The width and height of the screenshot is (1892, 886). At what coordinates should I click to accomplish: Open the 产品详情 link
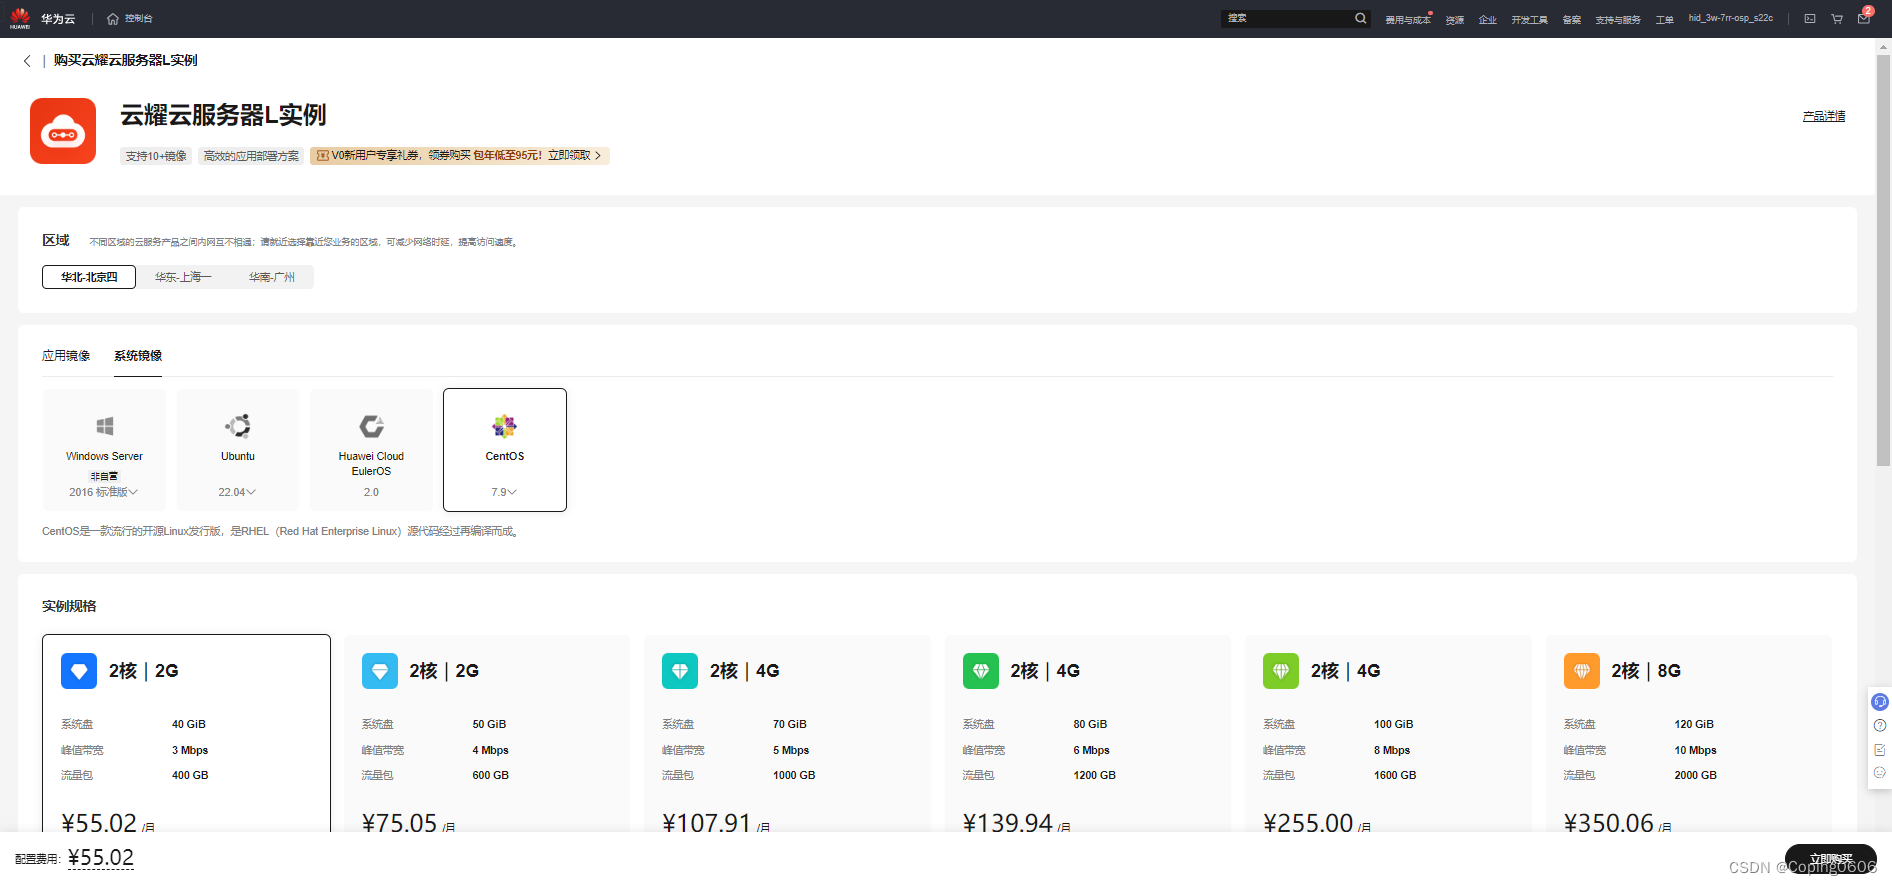(1824, 116)
